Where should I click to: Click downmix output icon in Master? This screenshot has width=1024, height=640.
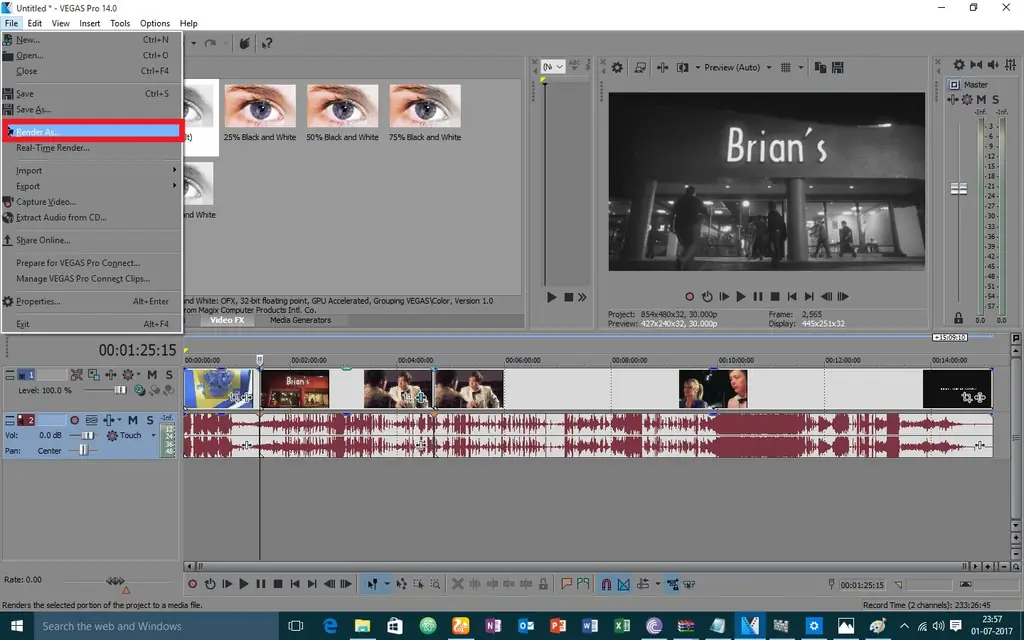tap(976, 65)
